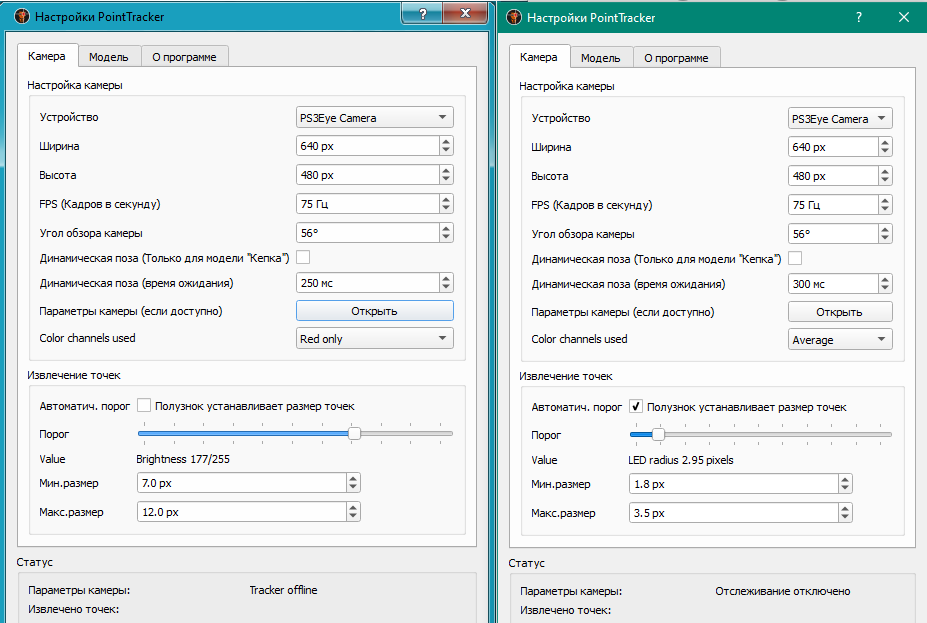Click the Открыть button above Red only
Screen dimensions: 927x623
point(374,311)
